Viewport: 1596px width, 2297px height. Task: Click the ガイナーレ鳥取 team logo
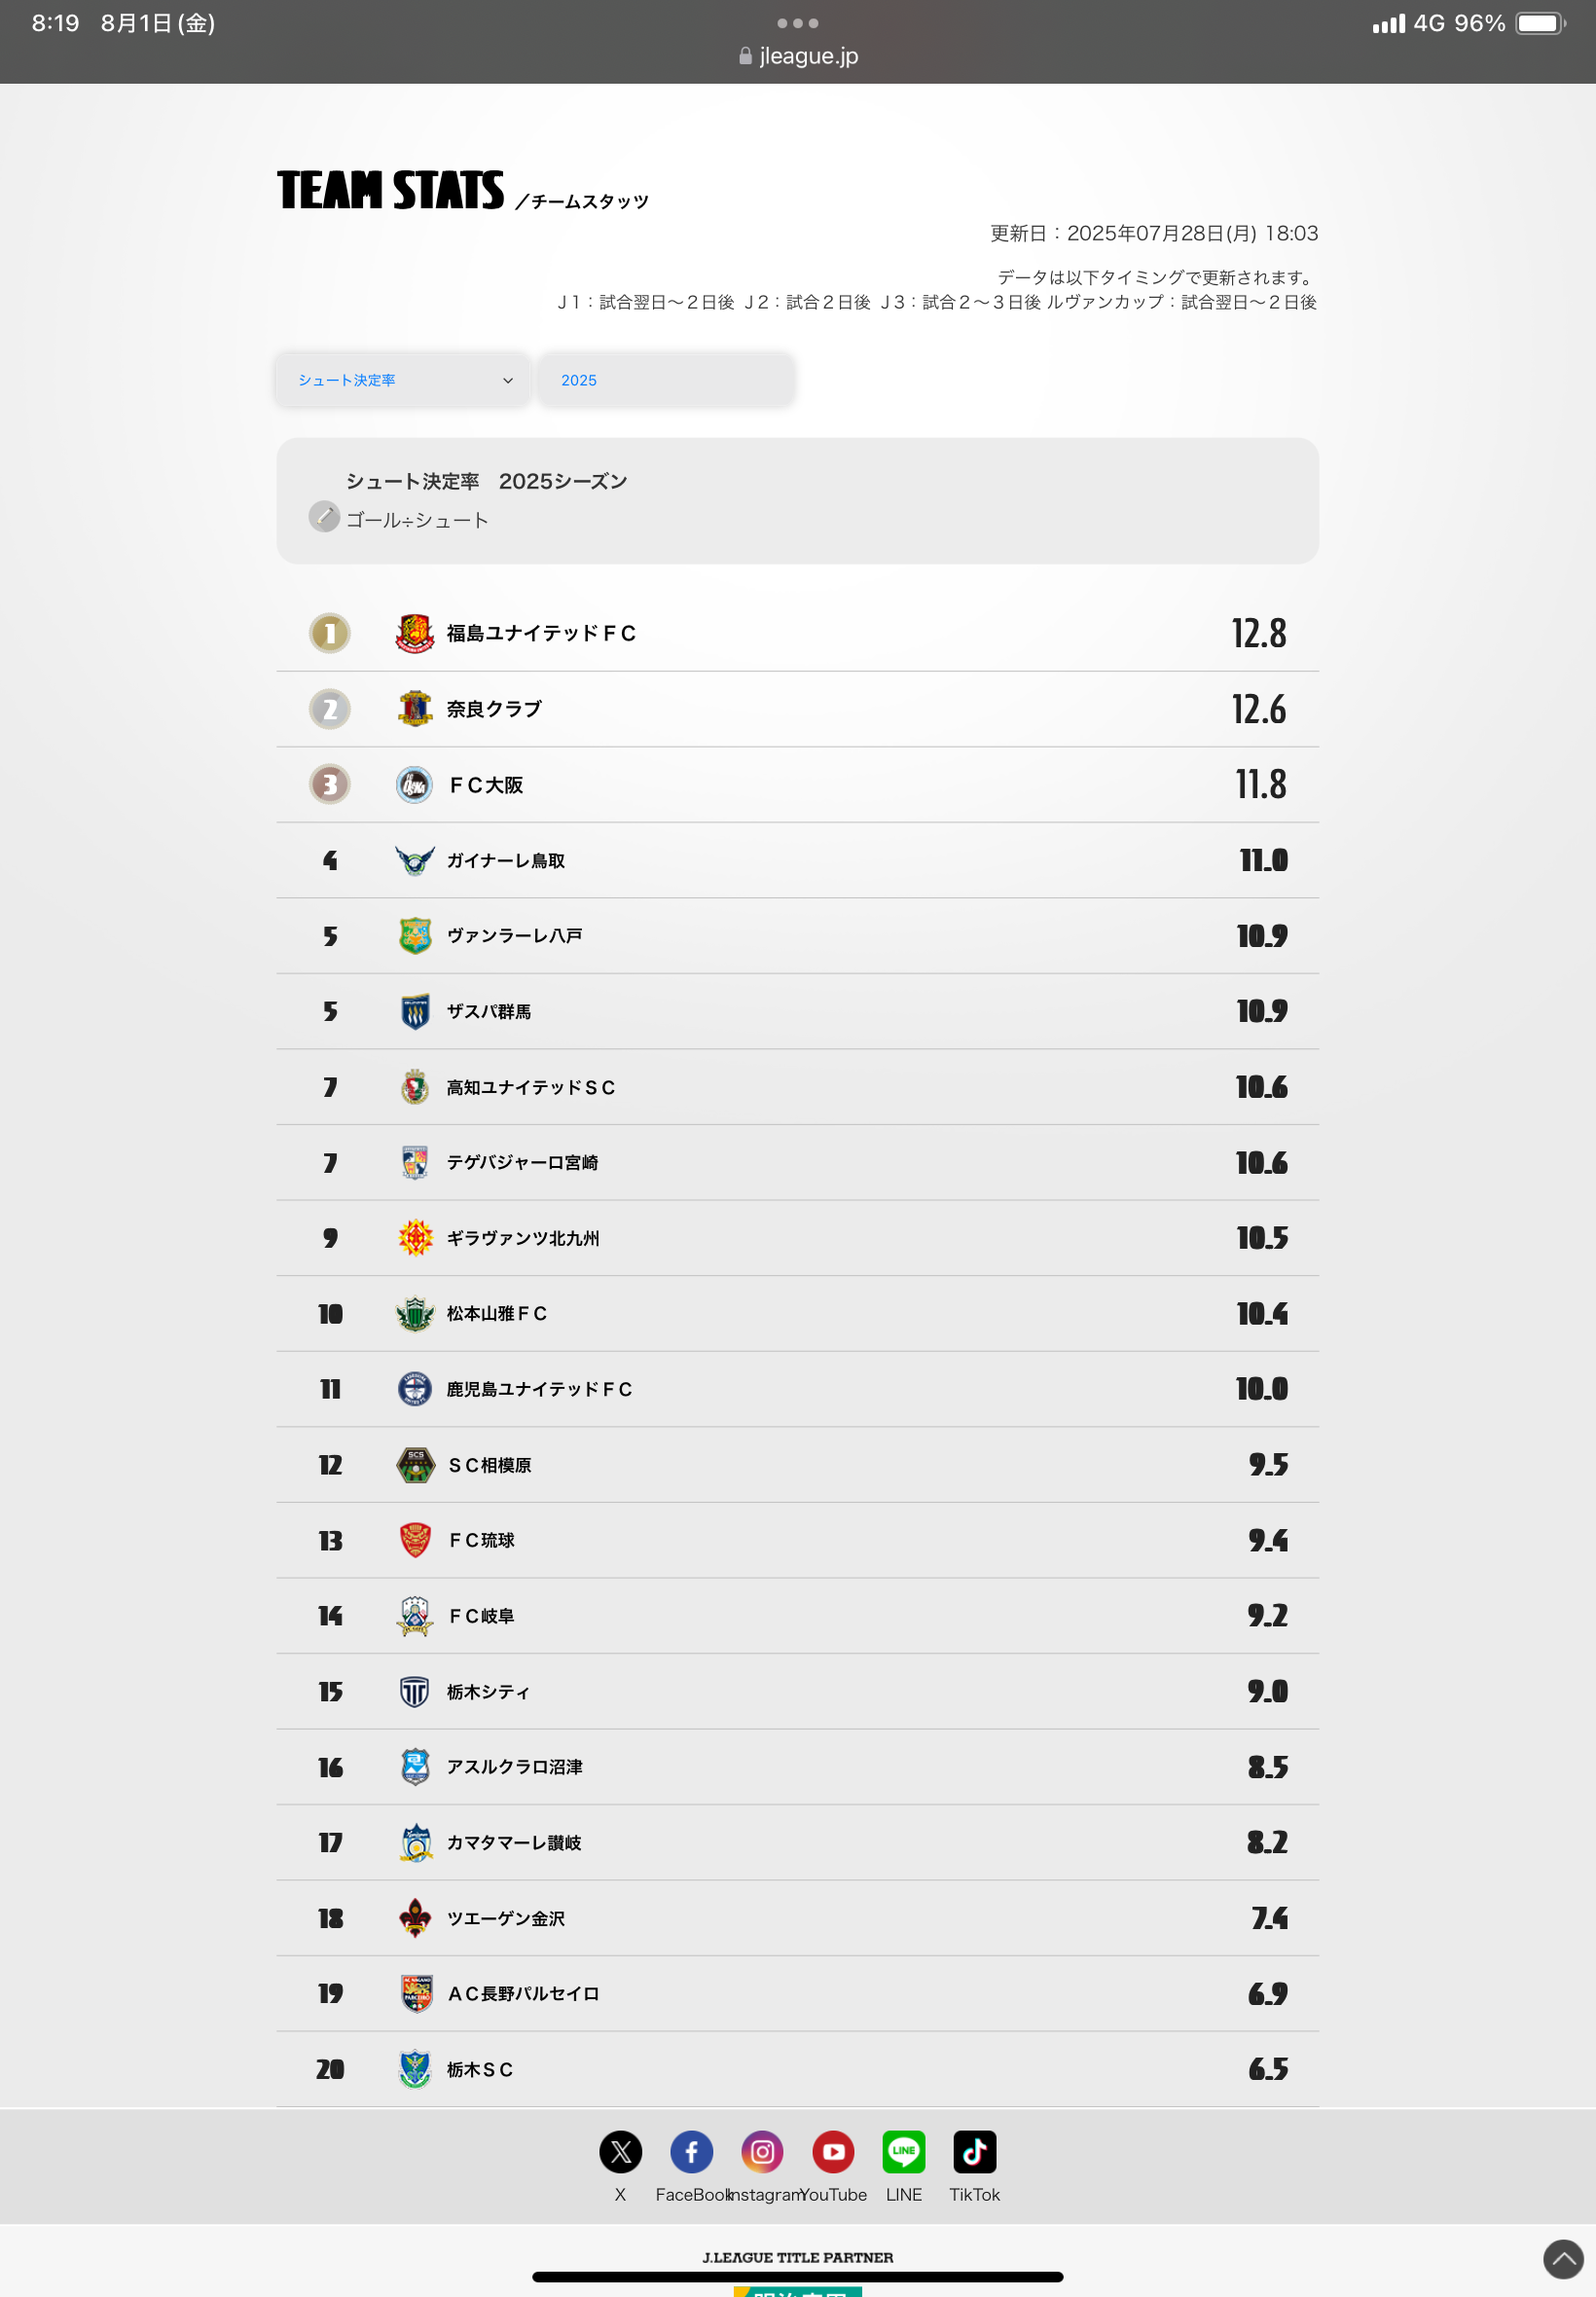pyautogui.click(x=414, y=860)
